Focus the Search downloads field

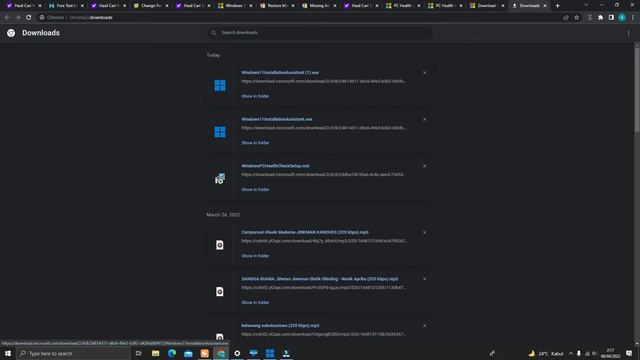(320, 33)
